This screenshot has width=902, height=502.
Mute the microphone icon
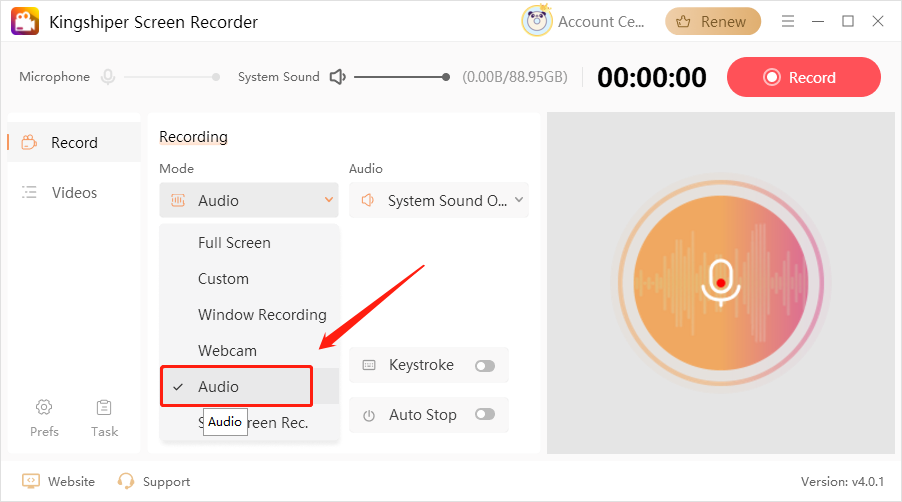click(108, 76)
